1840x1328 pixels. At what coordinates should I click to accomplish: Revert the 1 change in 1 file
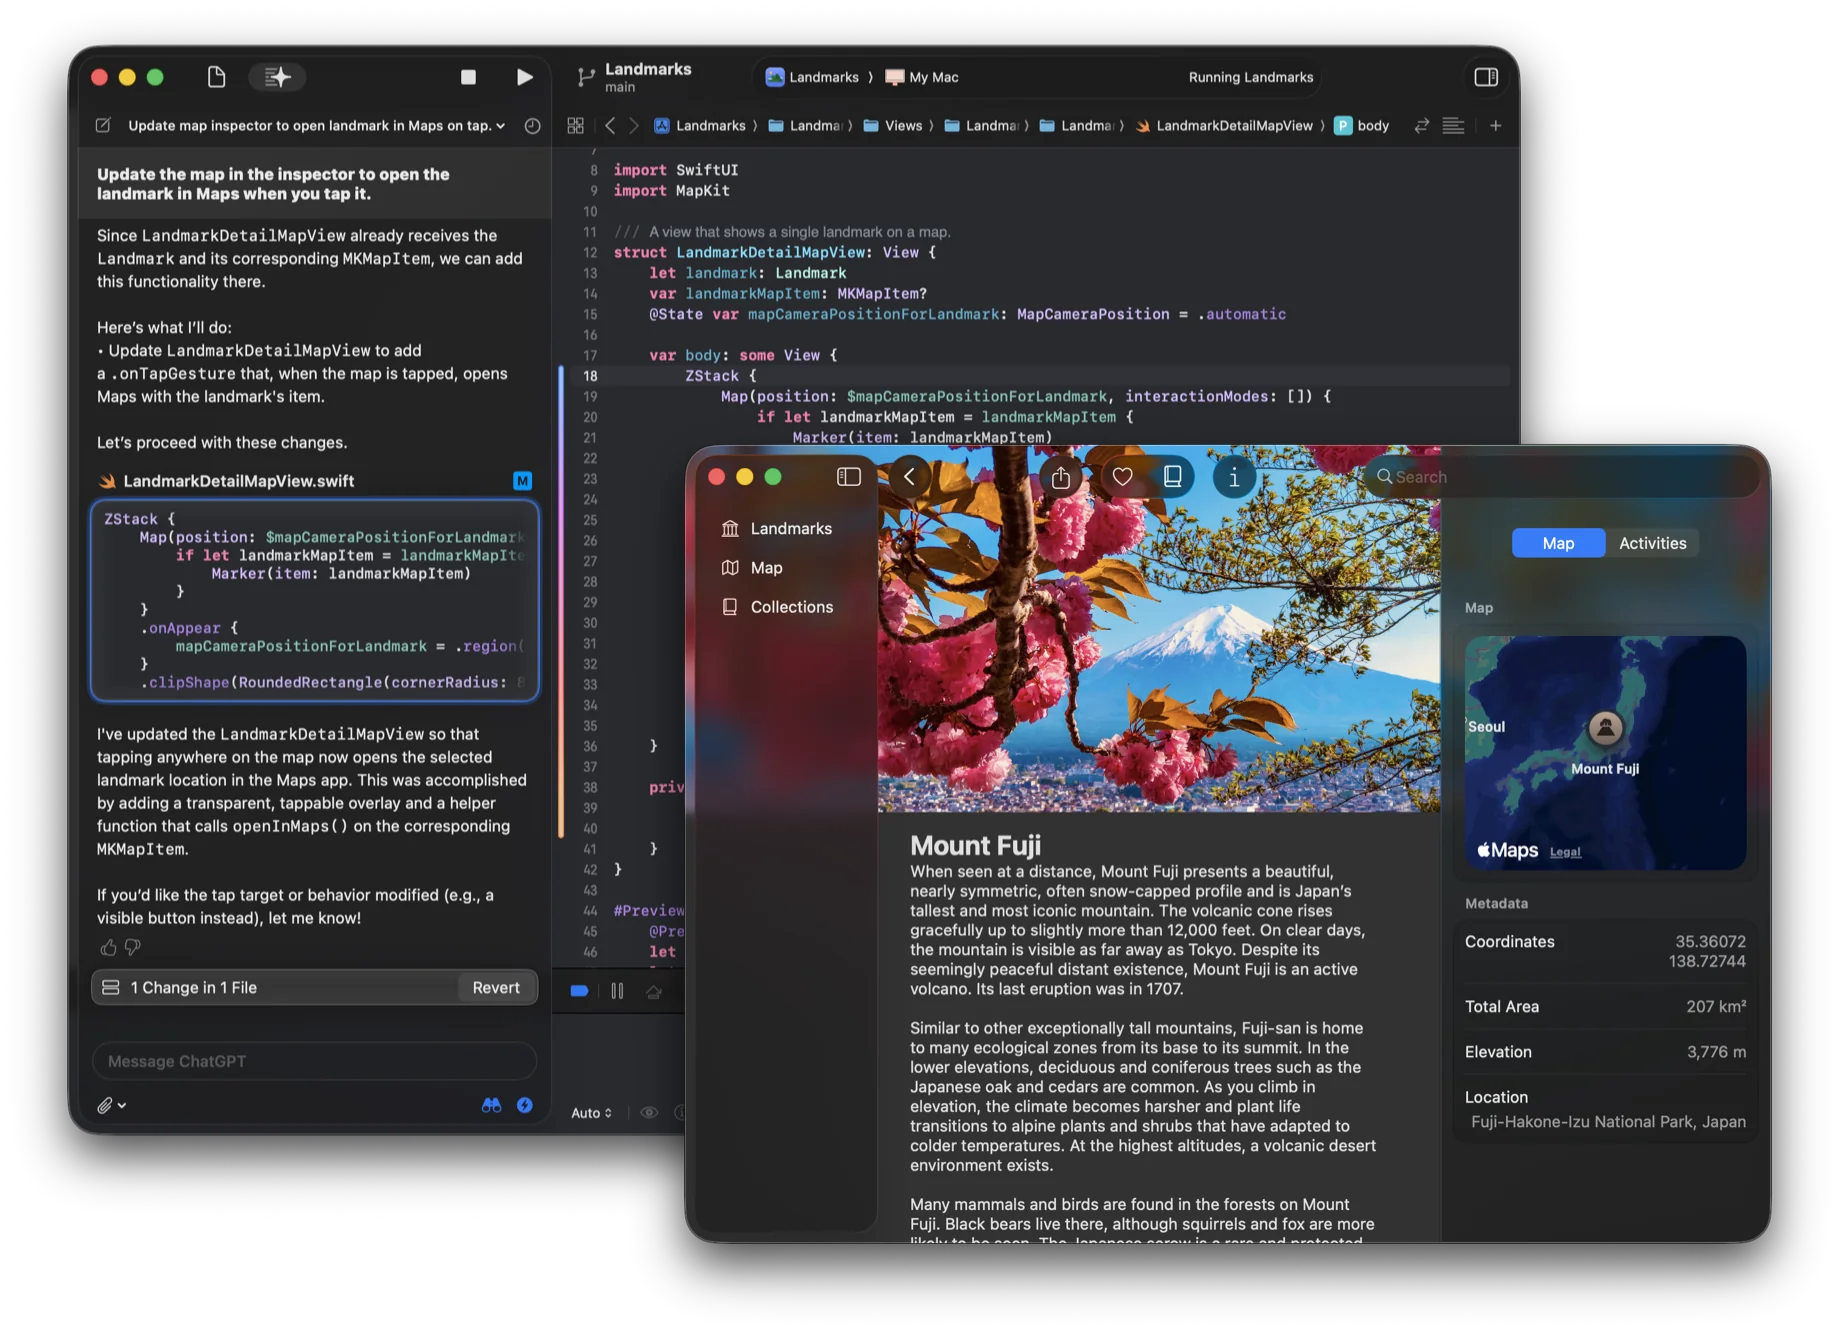click(496, 988)
